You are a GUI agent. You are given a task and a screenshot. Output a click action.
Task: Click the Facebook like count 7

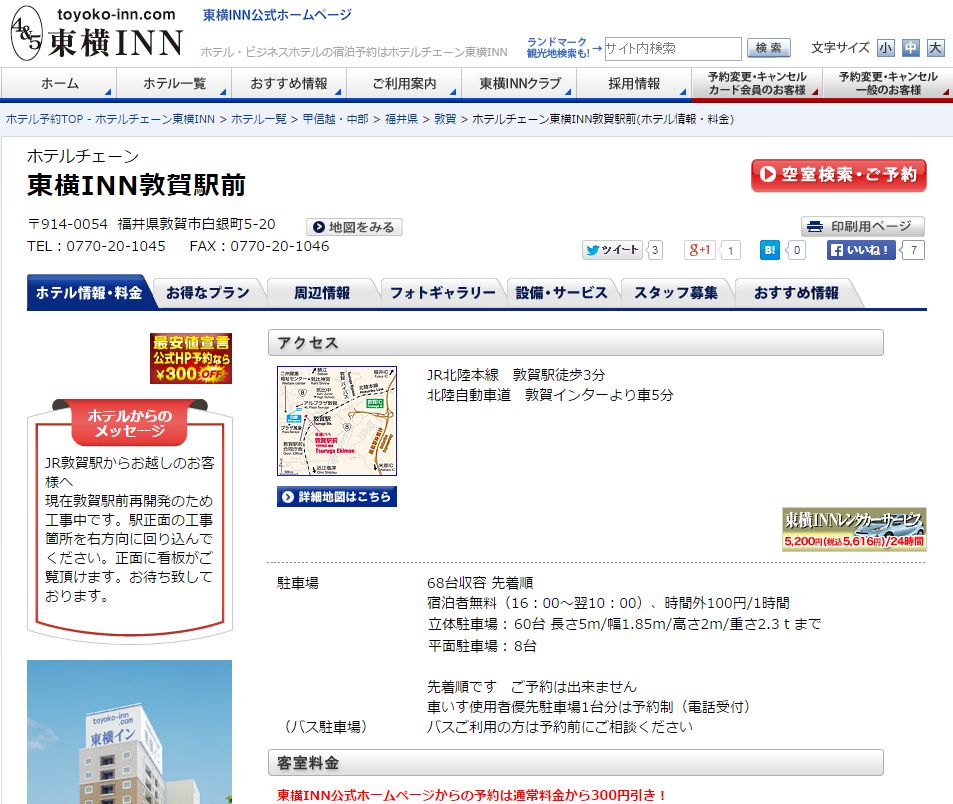[x=913, y=250]
